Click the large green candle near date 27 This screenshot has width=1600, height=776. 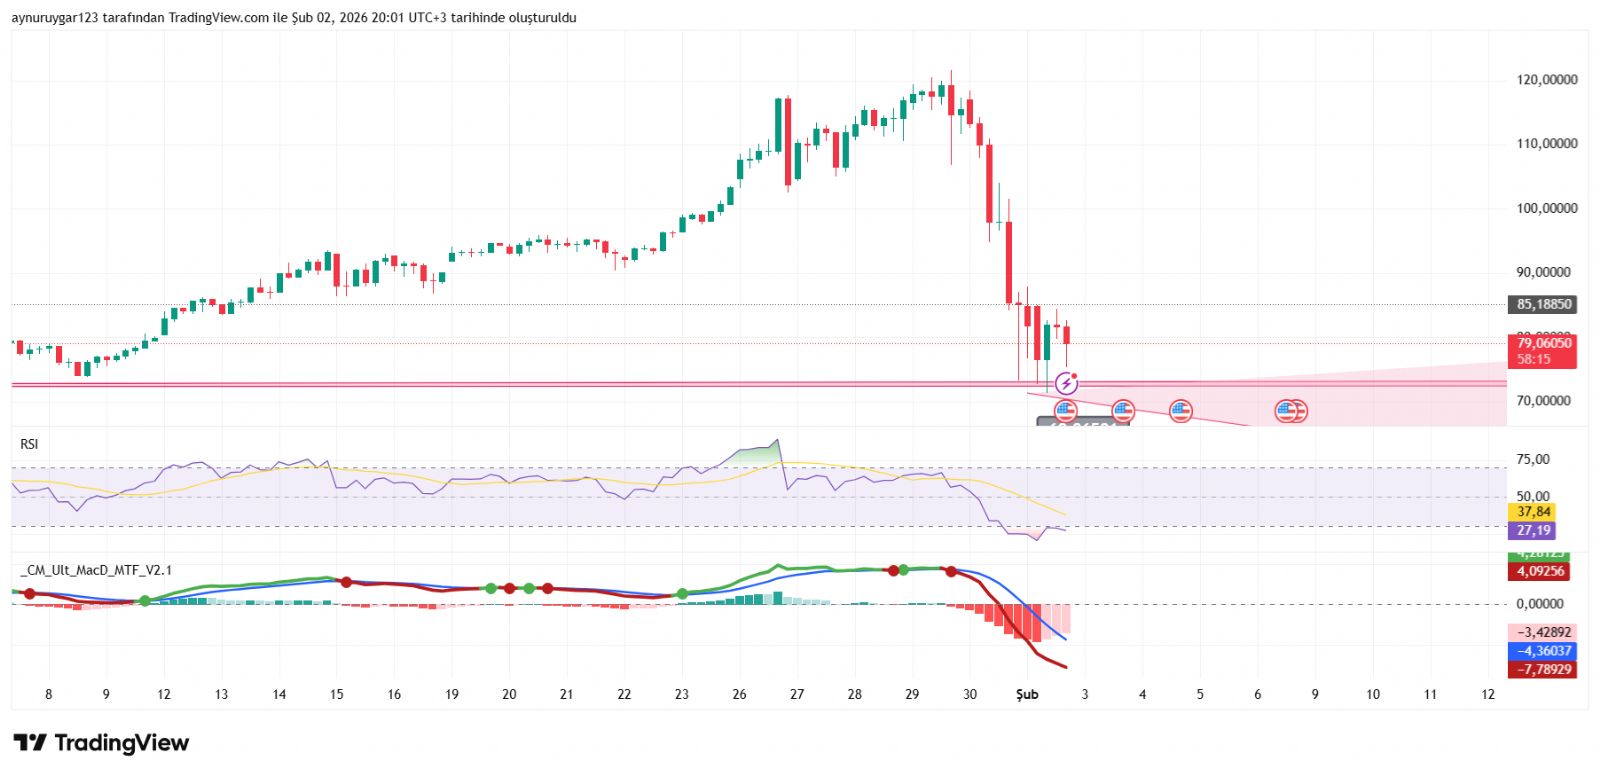click(x=777, y=125)
